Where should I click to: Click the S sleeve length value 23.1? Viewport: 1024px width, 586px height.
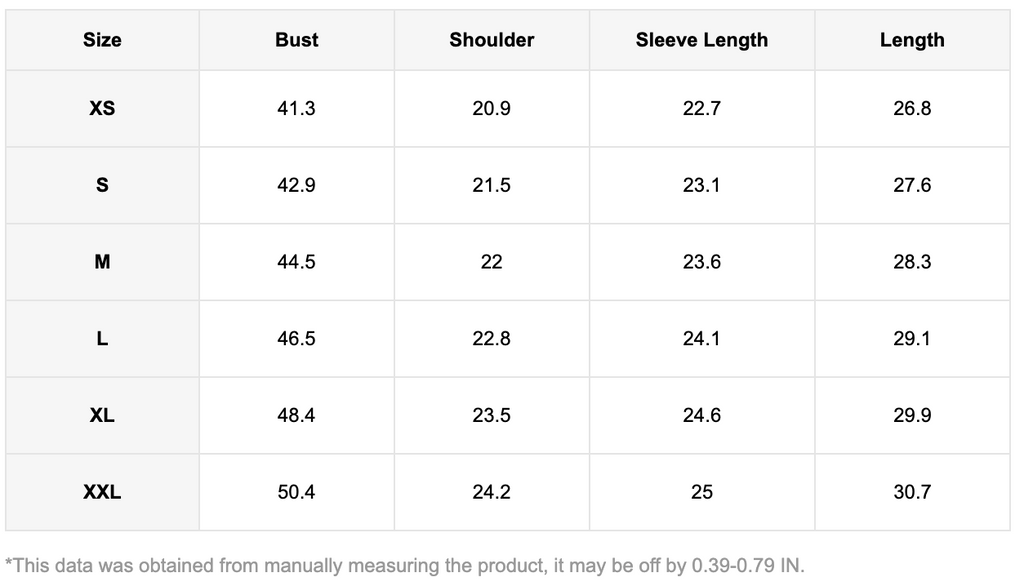[701, 185]
